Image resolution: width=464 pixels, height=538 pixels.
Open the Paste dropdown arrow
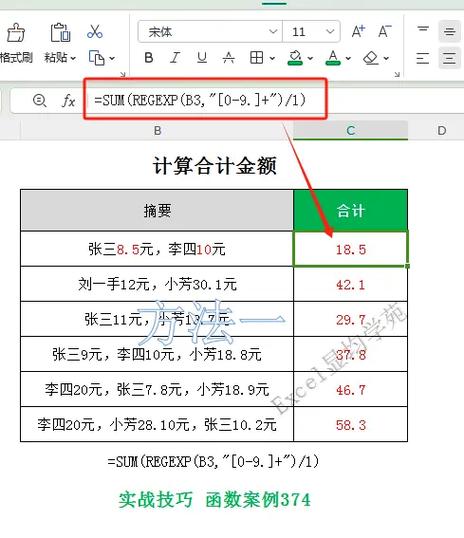73,58
